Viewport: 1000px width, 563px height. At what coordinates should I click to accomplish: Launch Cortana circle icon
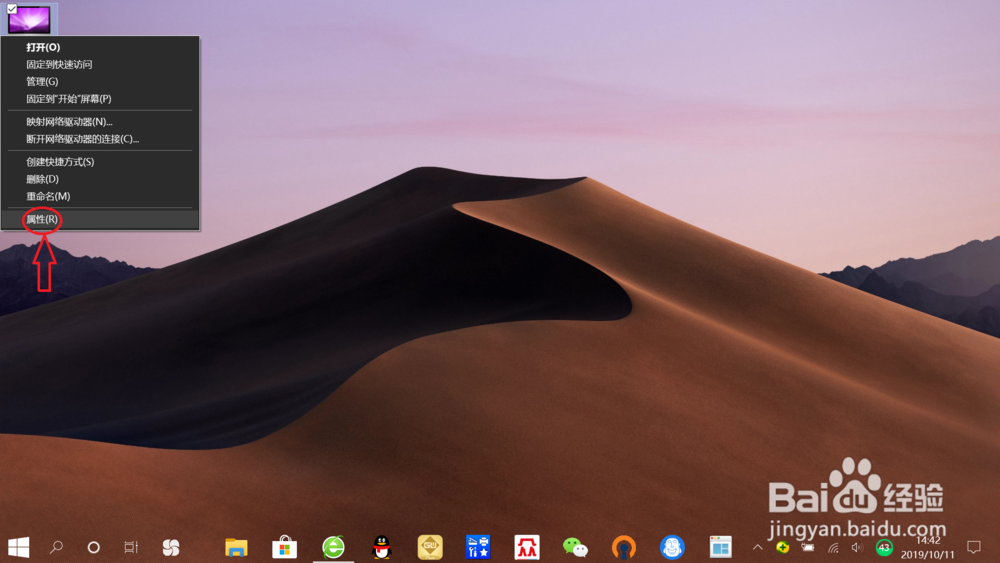94,547
